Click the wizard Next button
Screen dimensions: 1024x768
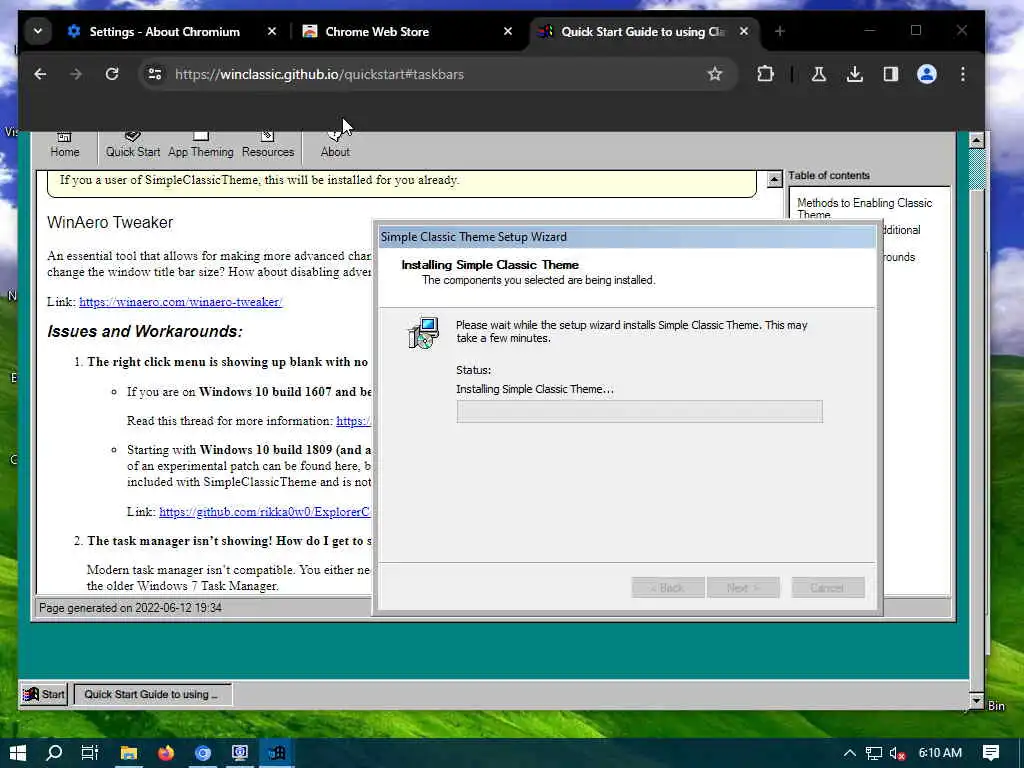(x=743, y=588)
